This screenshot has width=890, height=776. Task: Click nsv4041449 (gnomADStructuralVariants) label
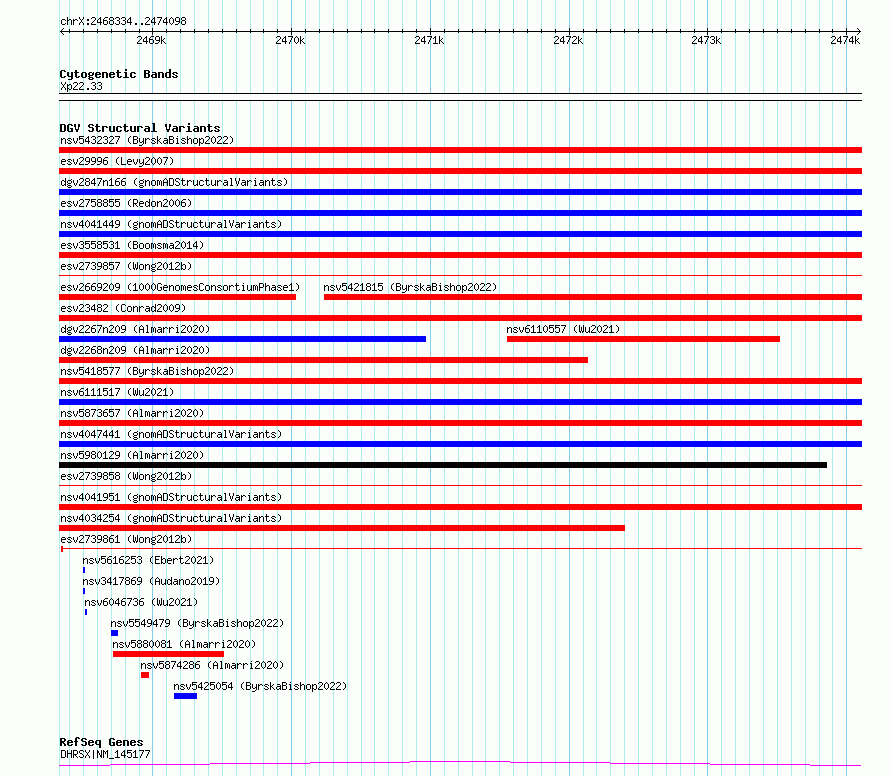(x=171, y=224)
